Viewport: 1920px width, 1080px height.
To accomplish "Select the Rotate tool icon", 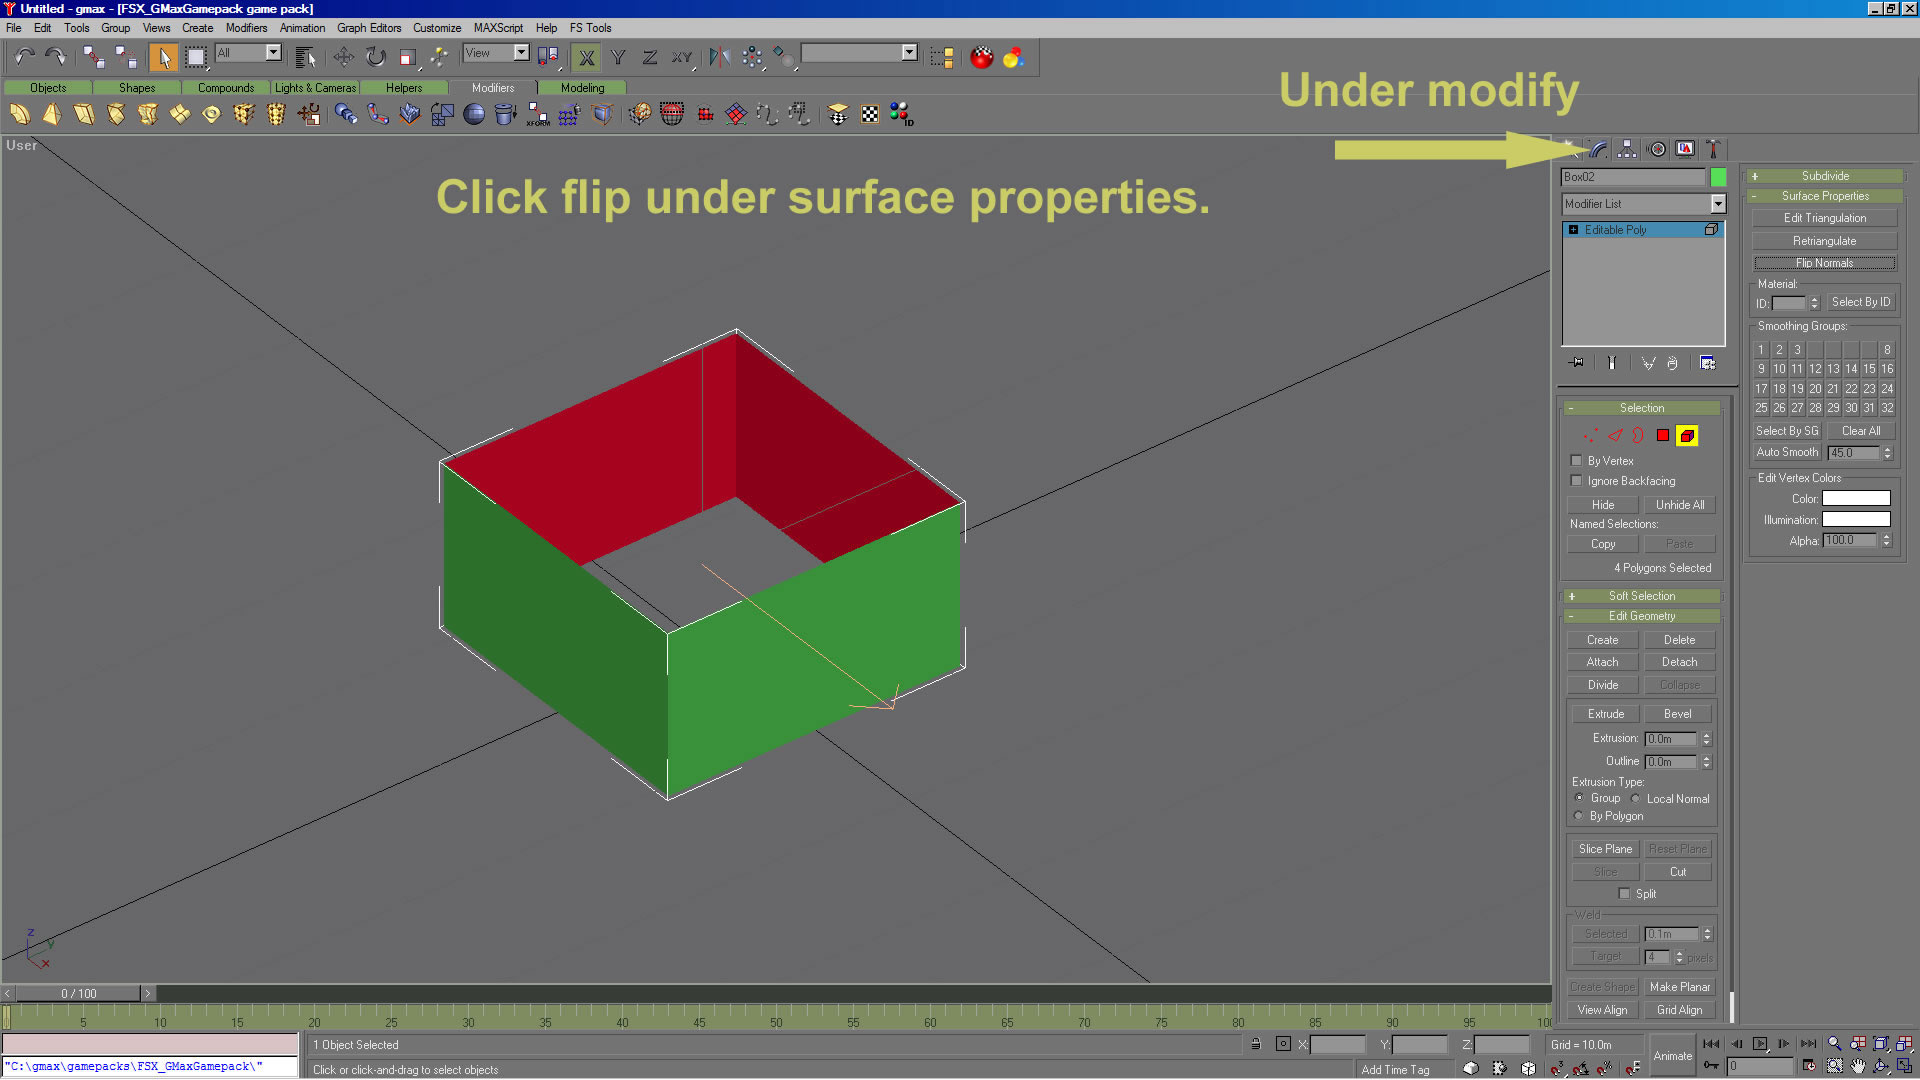I will [375, 57].
